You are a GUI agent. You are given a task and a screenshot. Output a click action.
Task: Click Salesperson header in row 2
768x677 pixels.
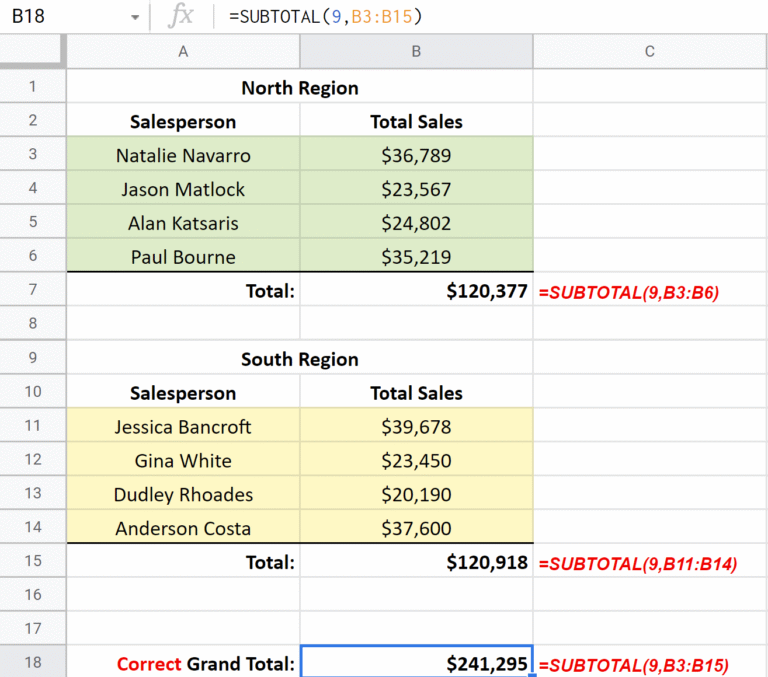[183, 120]
